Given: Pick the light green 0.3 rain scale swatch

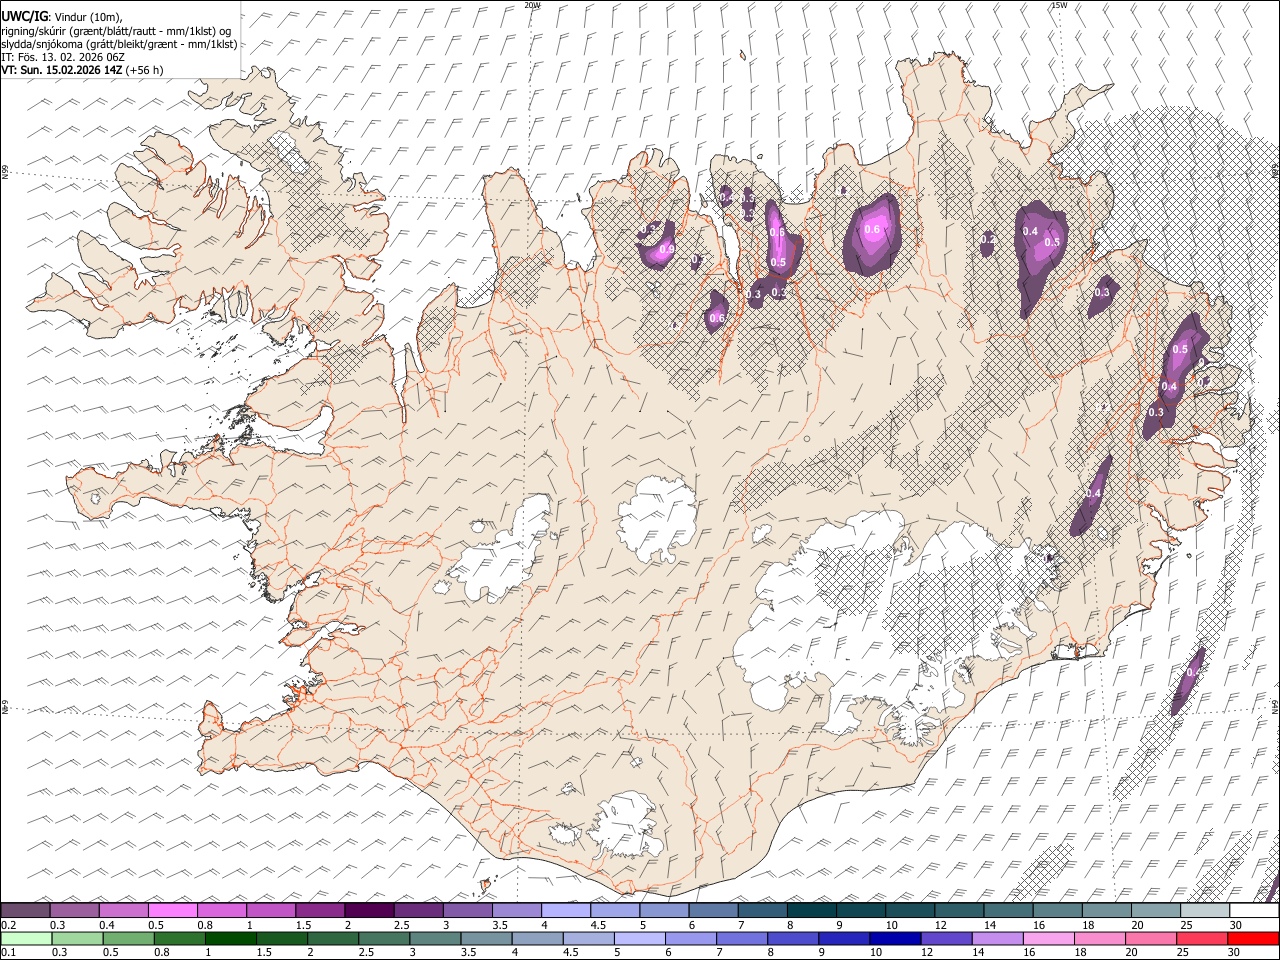Looking at the screenshot, I should [x=77, y=938].
